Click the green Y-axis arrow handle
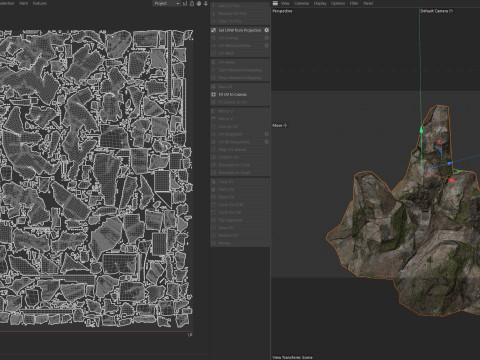480x360 pixels. point(421,130)
